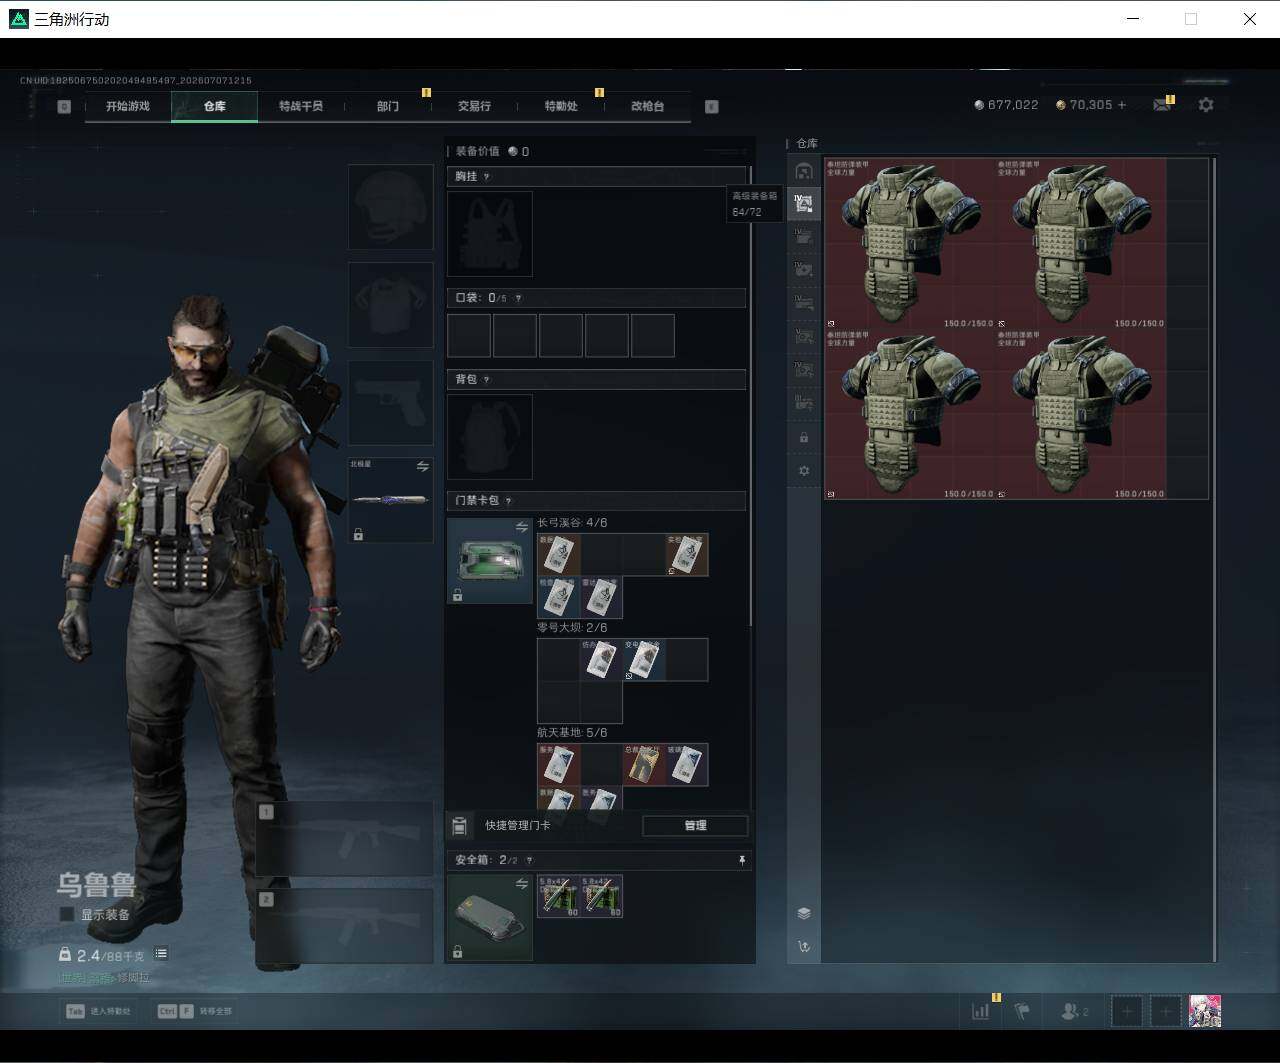Click the stash stack layers icon
Image resolution: width=1280 pixels, height=1063 pixels.
click(804, 913)
